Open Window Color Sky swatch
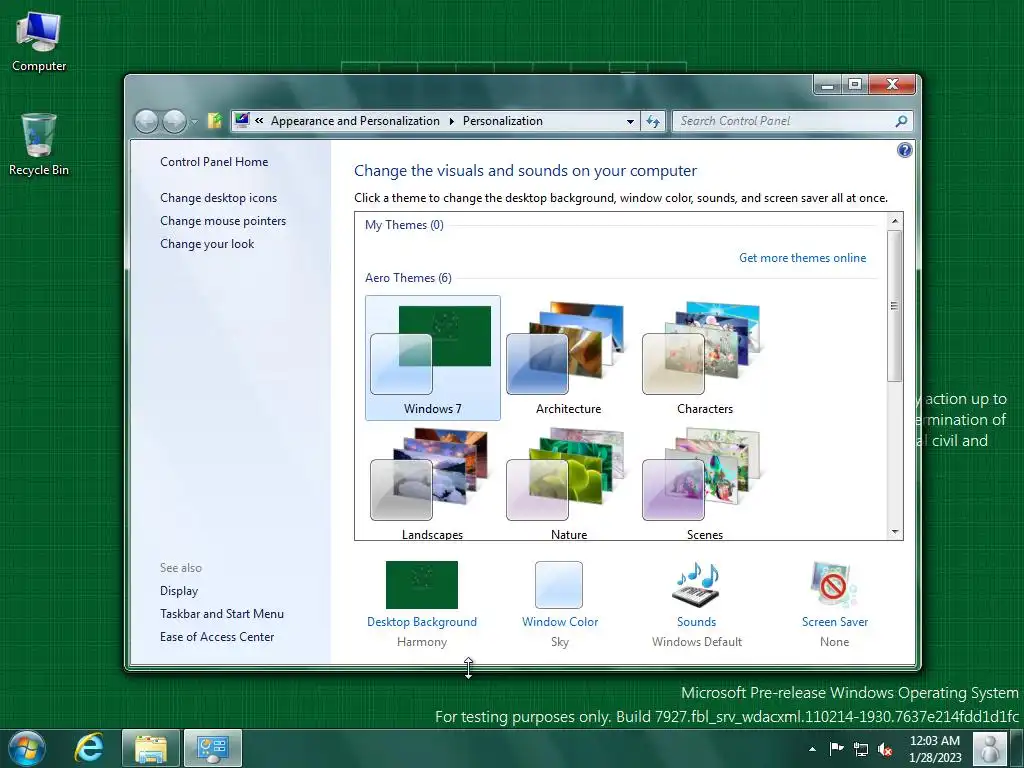1024x768 pixels. tap(559, 584)
